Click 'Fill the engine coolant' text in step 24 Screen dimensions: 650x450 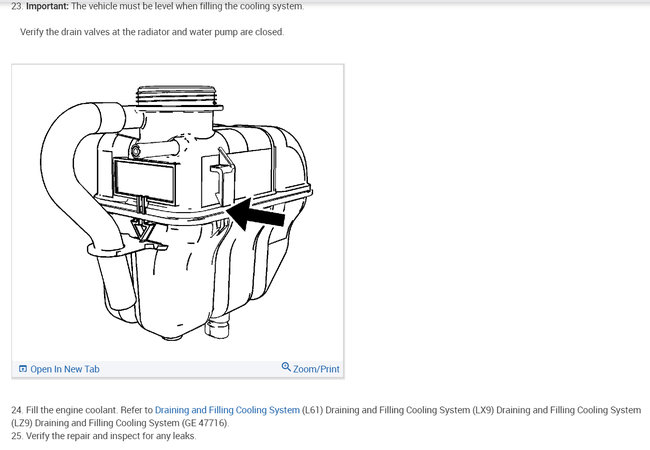coord(71,410)
